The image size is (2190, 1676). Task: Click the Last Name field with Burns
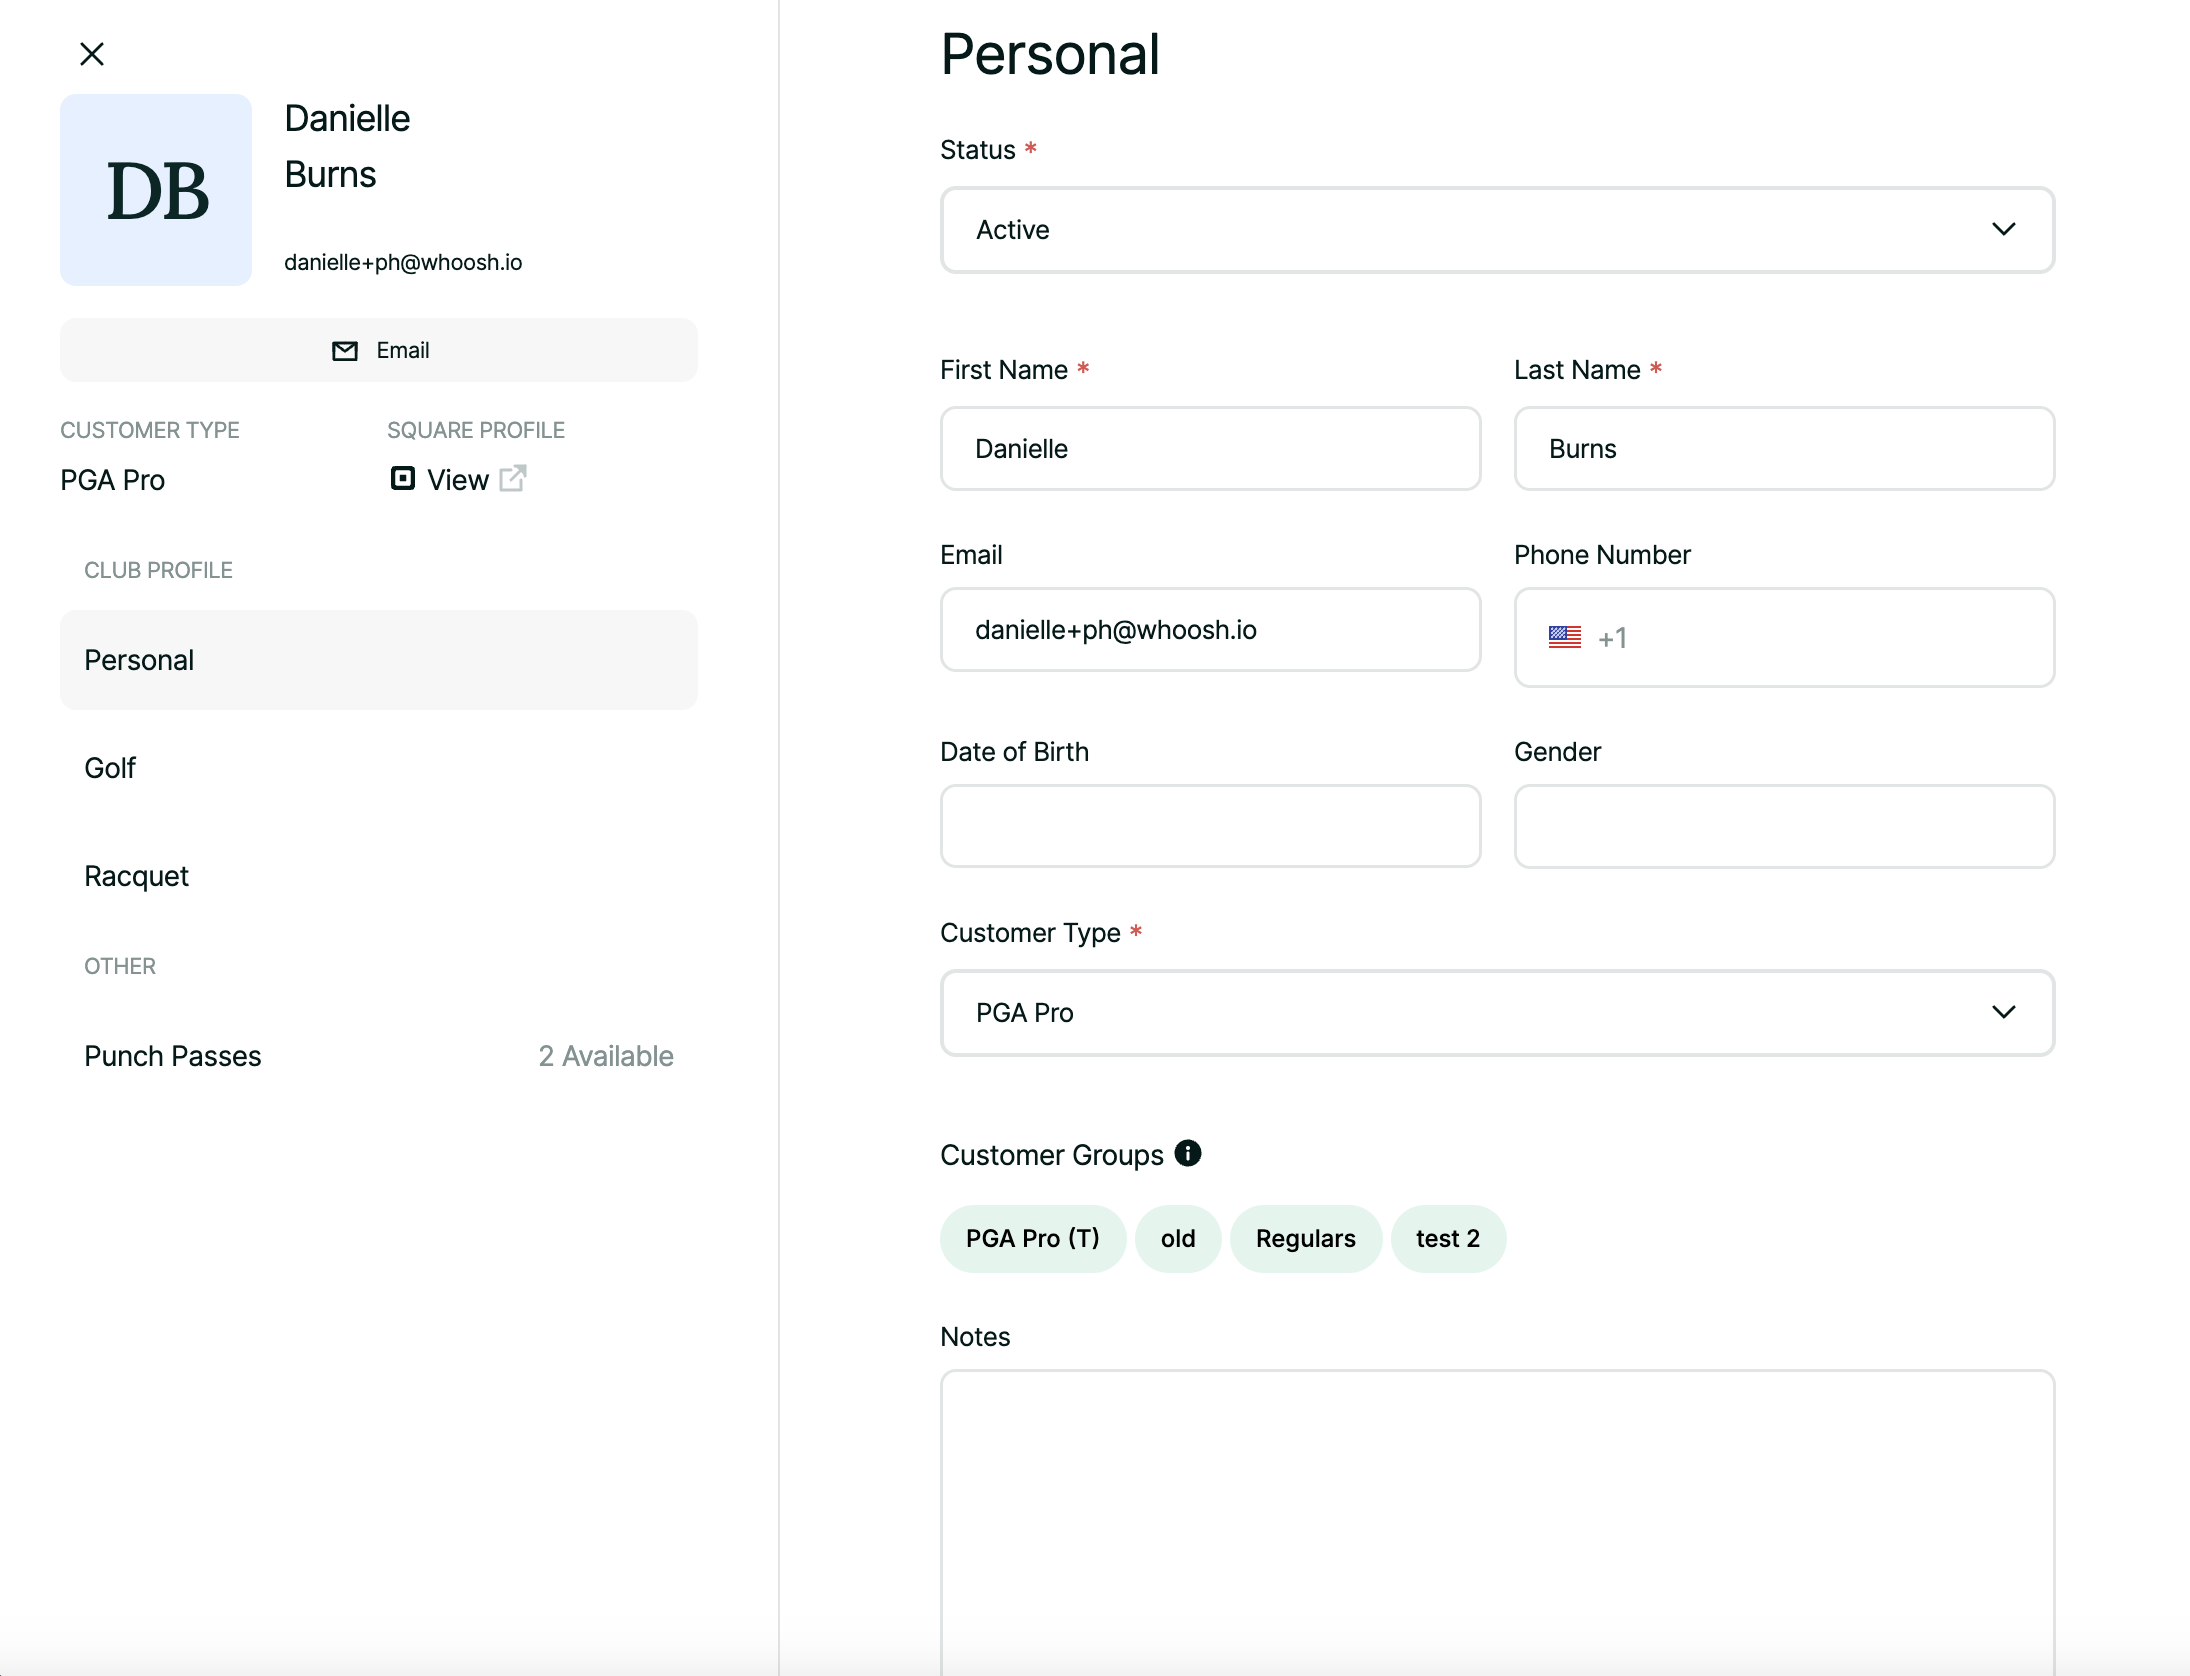click(x=1784, y=449)
